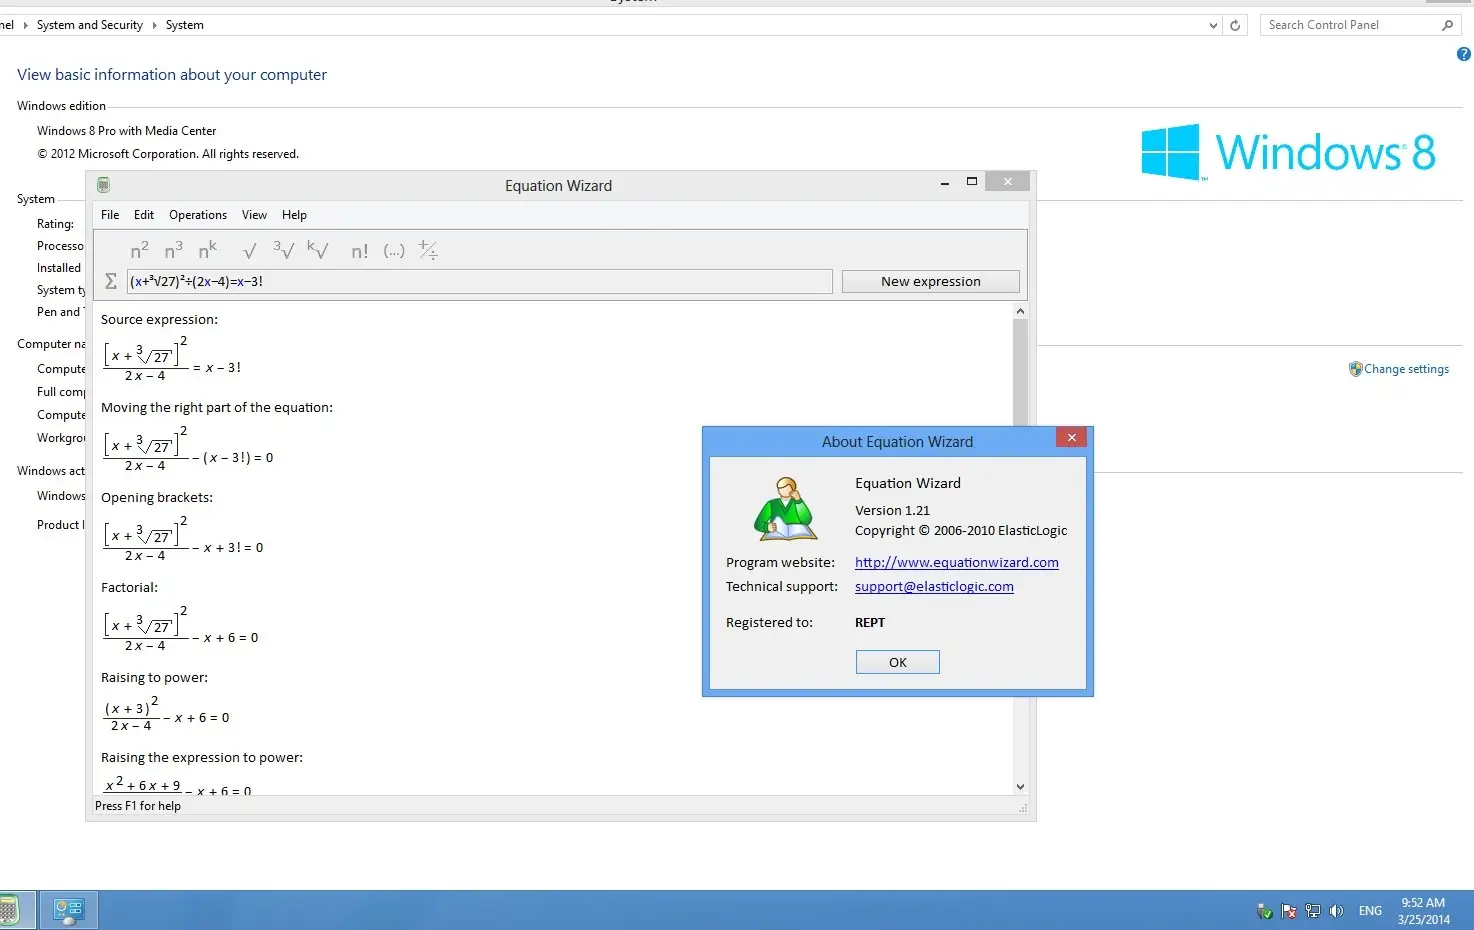Insert the cube root symbol
Image resolution: width=1474 pixels, height=930 pixels.
(283, 250)
